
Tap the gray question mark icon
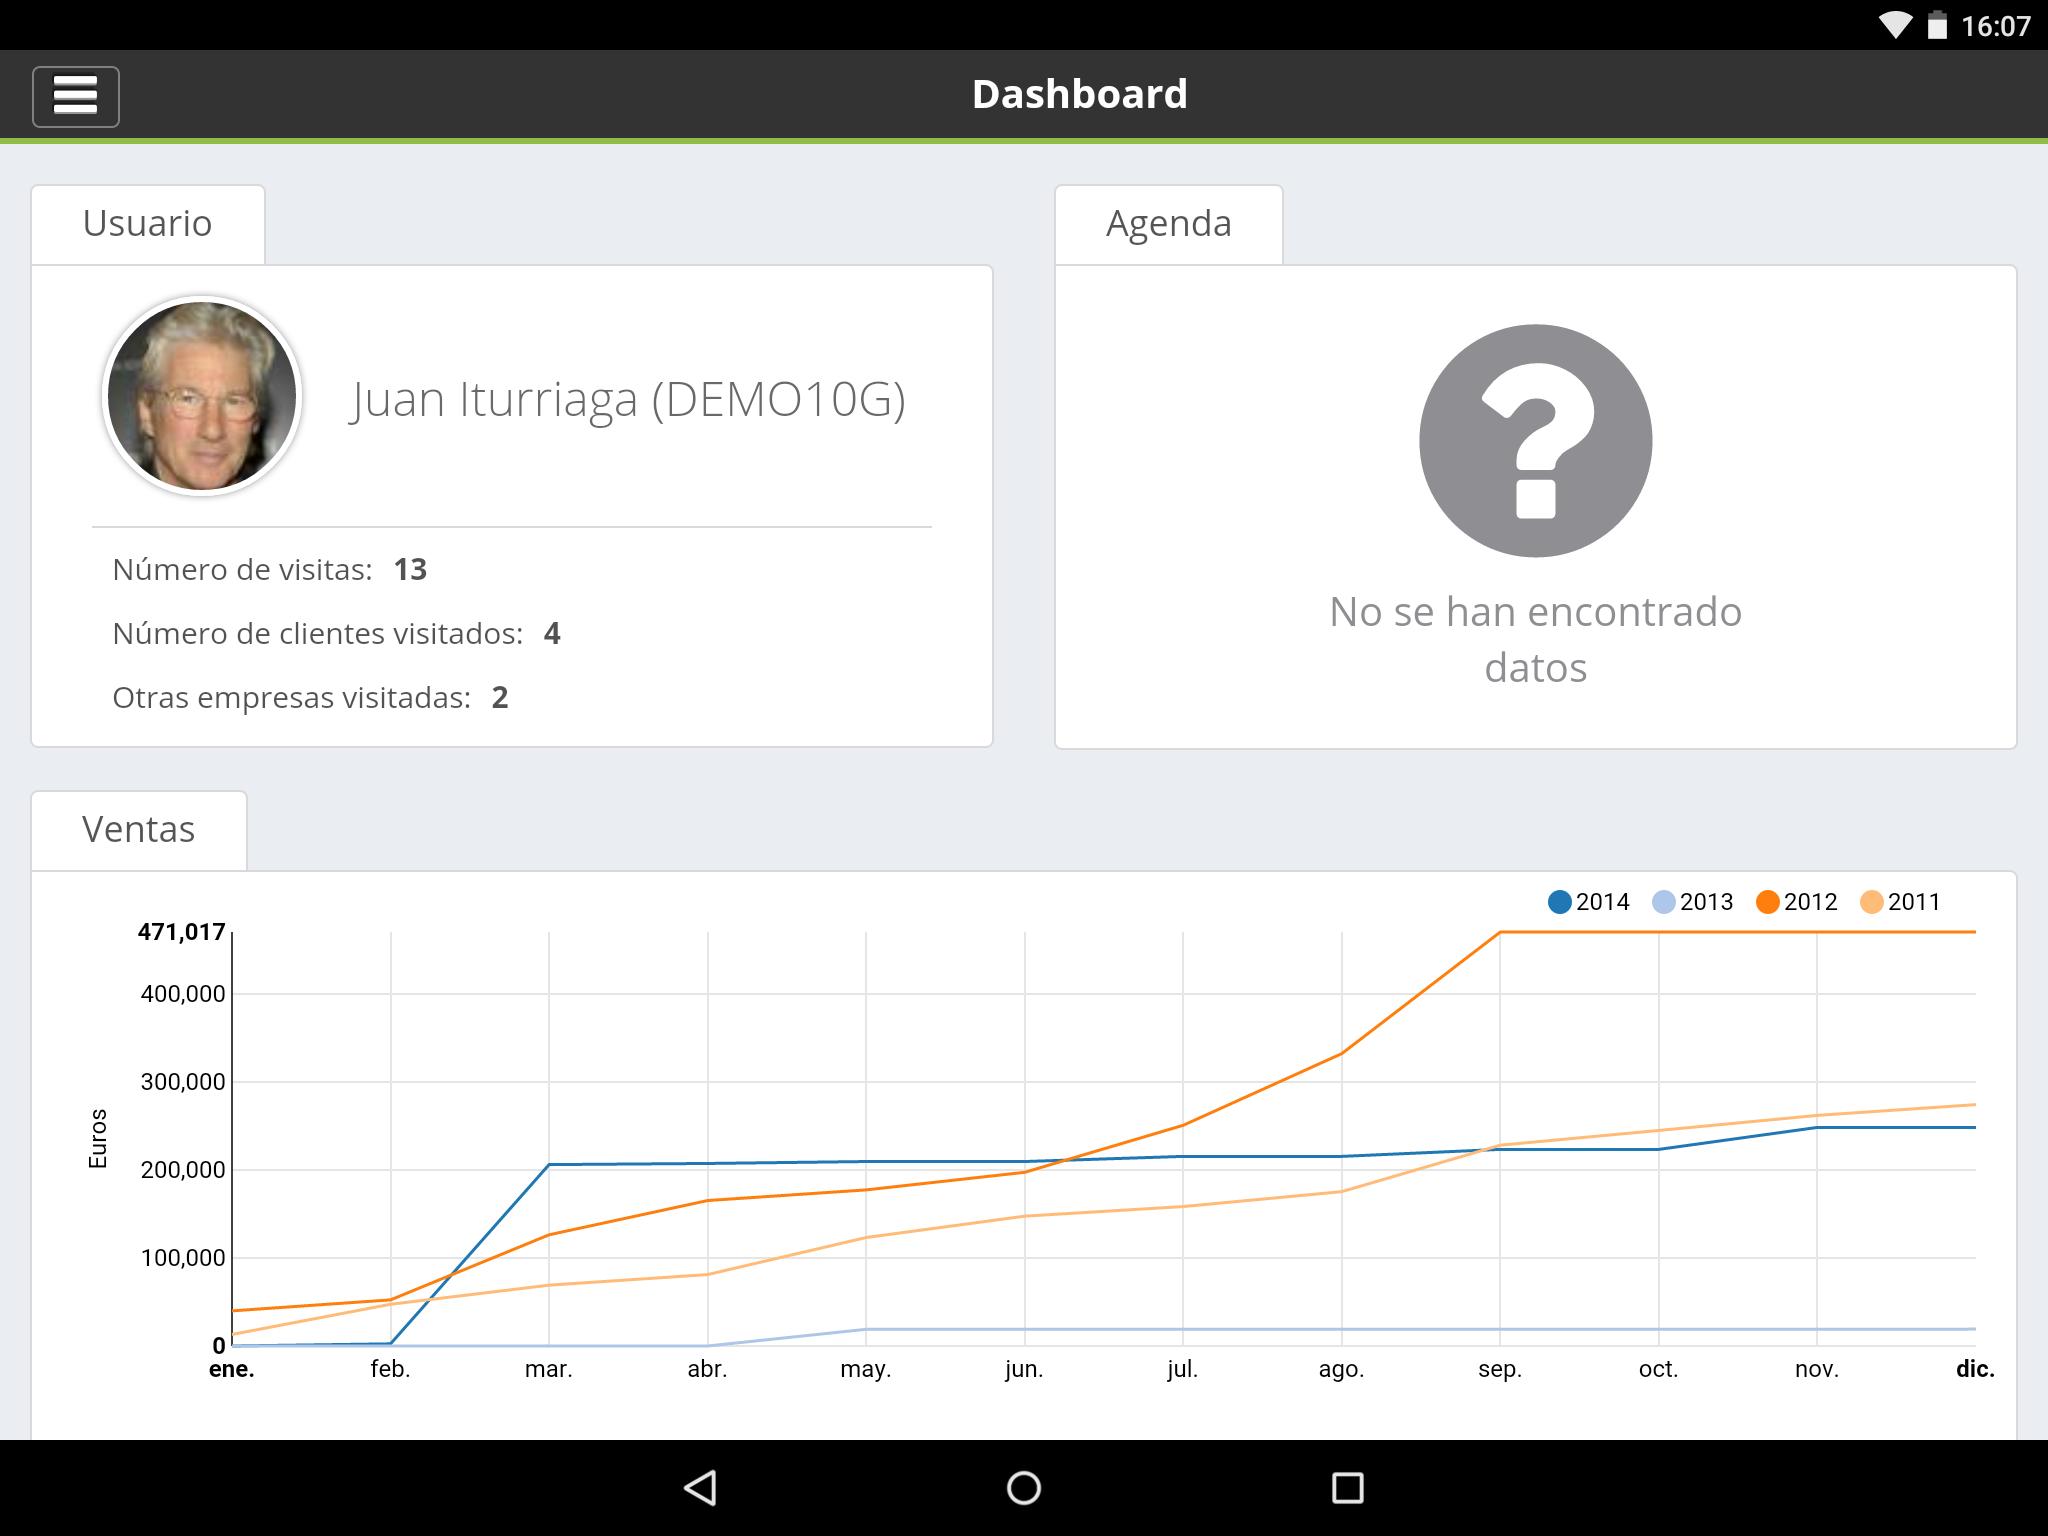(1535, 440)
